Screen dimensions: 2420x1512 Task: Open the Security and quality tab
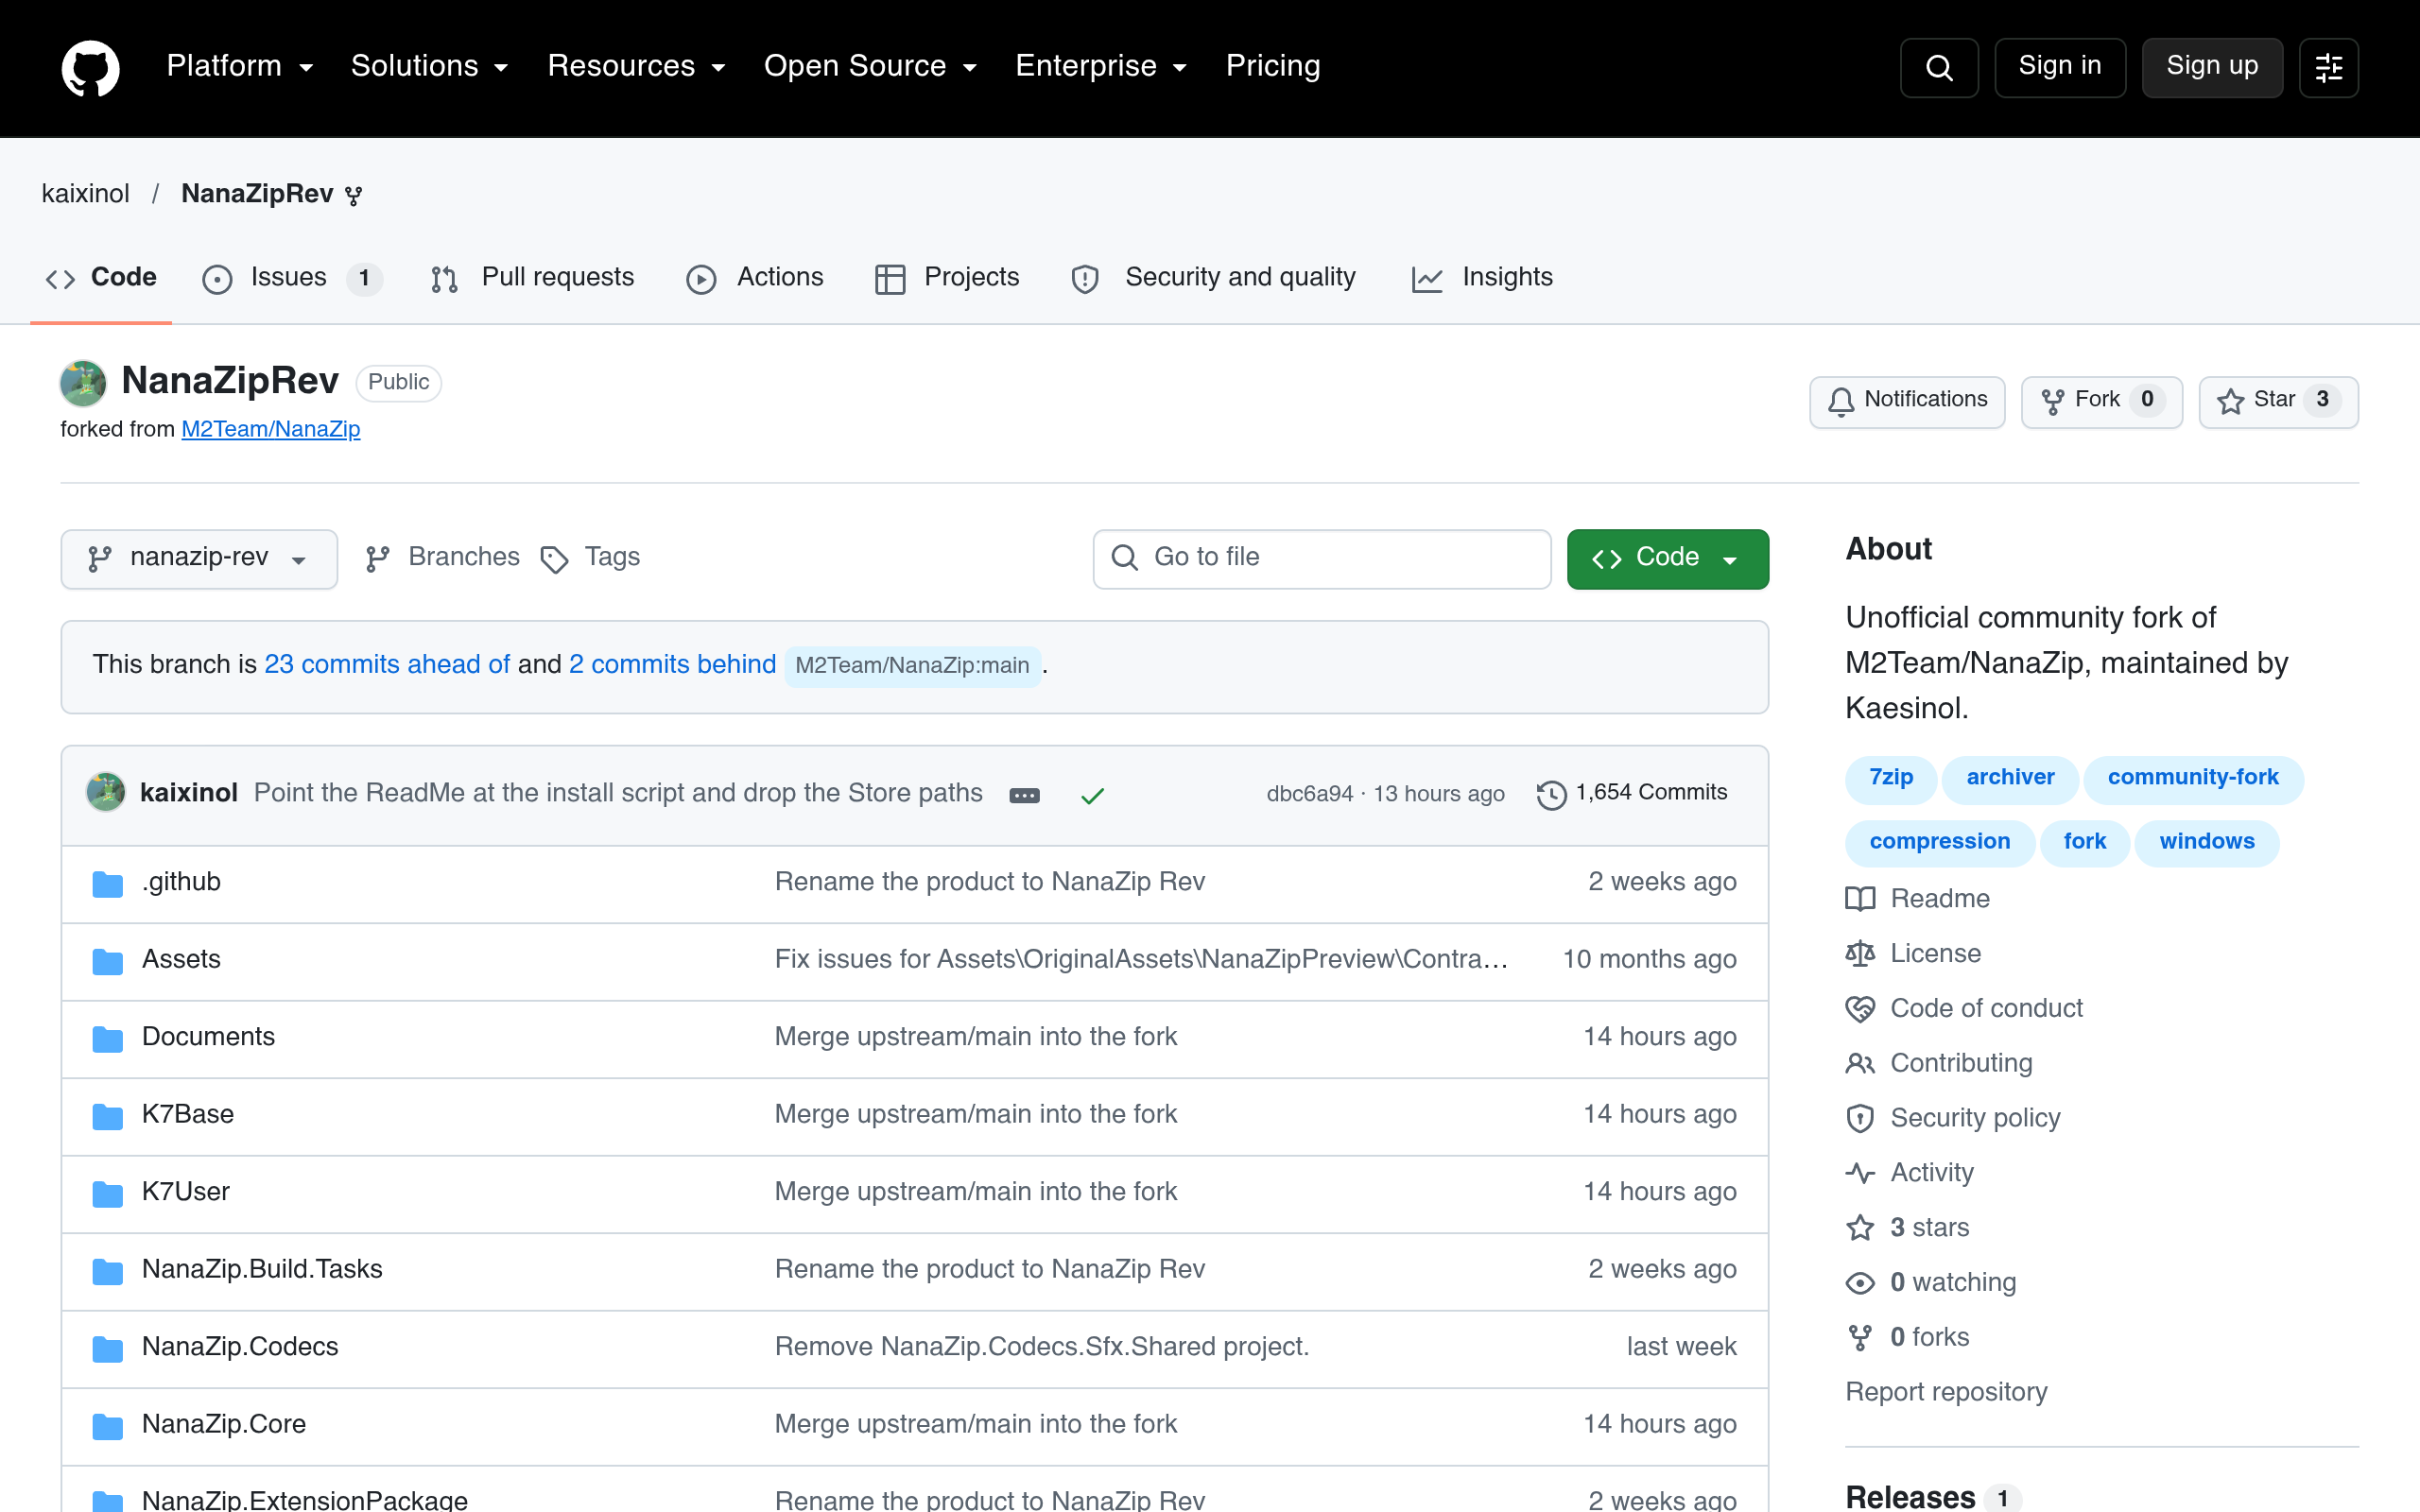pos(1213,278)
